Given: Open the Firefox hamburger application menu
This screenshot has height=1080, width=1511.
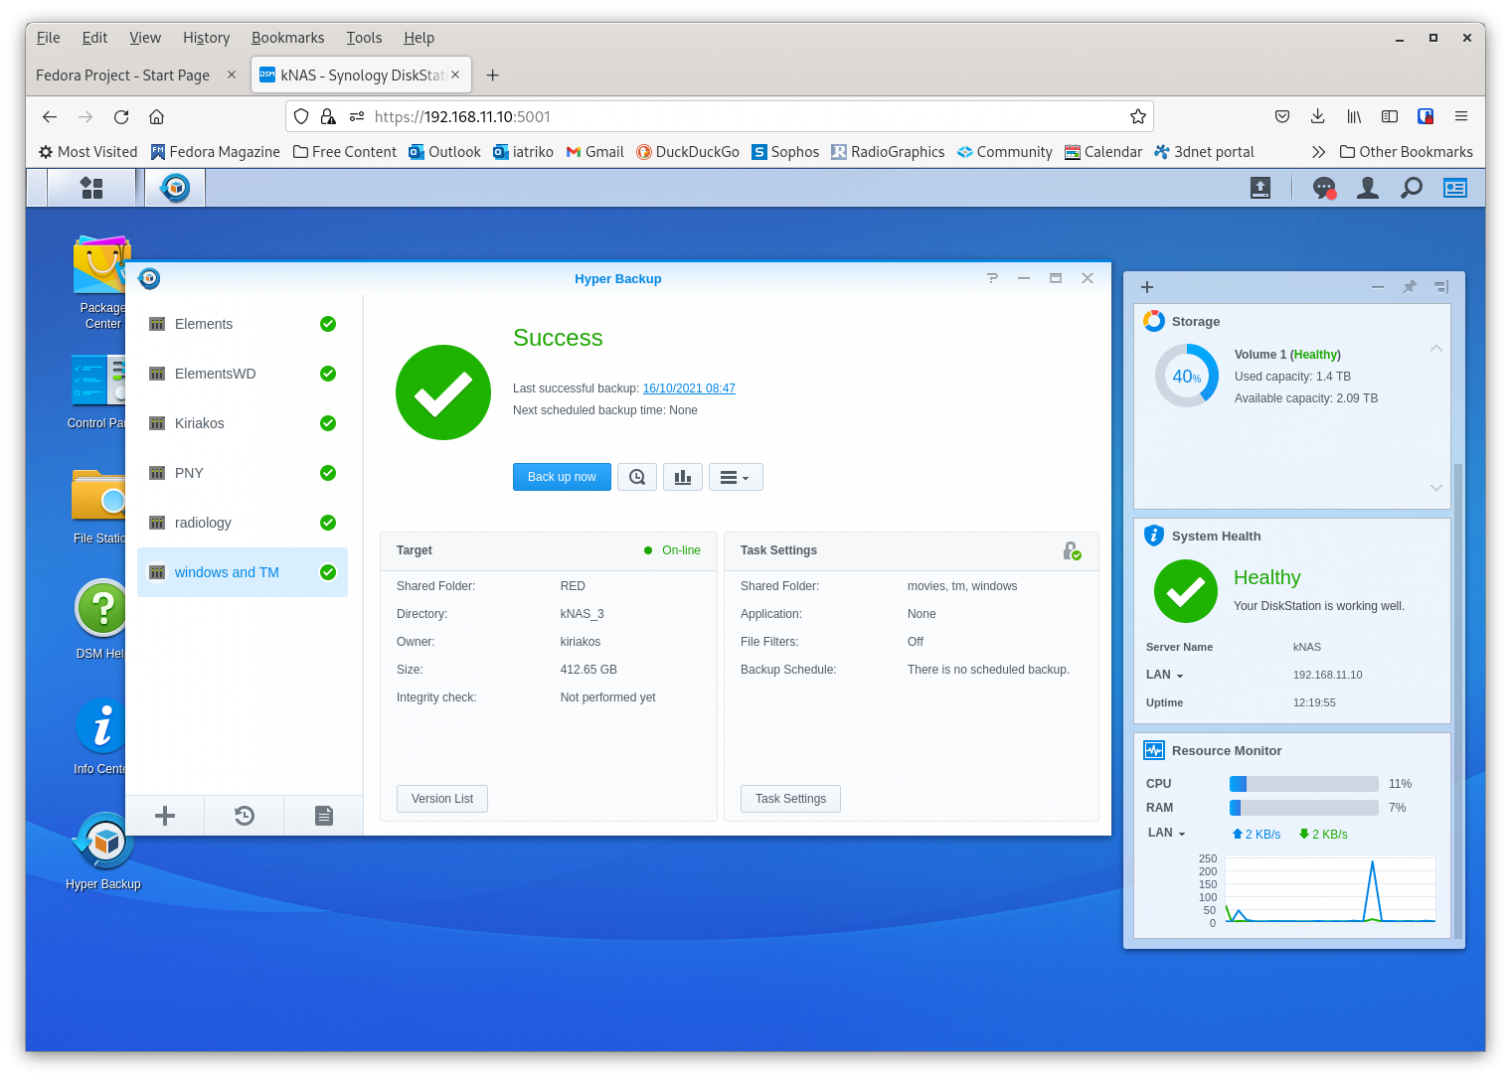Looking at the screenshot, I should pos(1461,117).
